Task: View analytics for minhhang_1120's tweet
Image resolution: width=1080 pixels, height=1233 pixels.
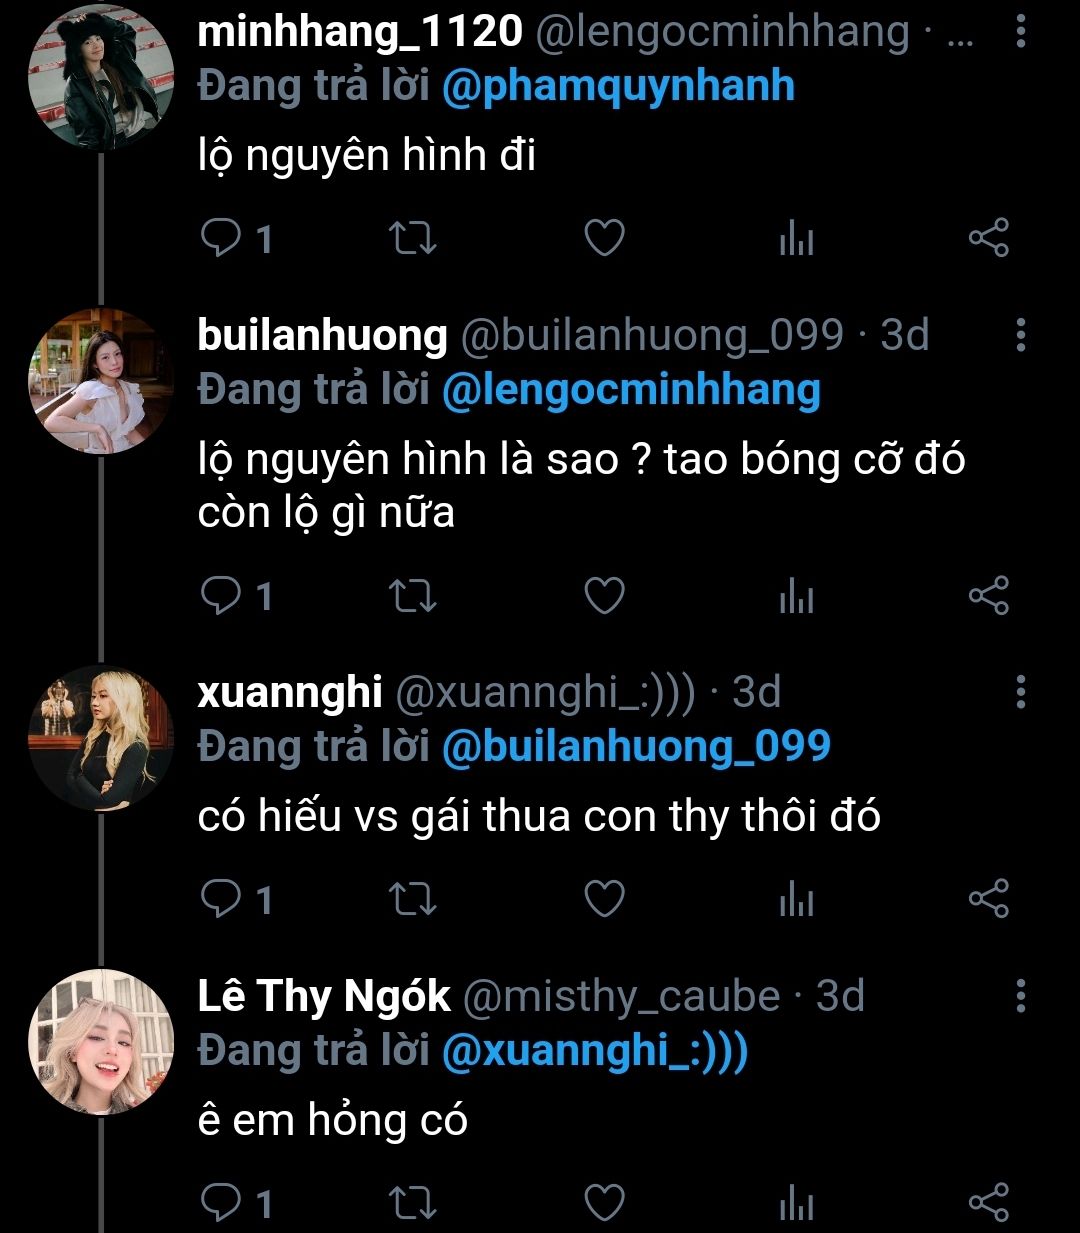Action: 796,240
